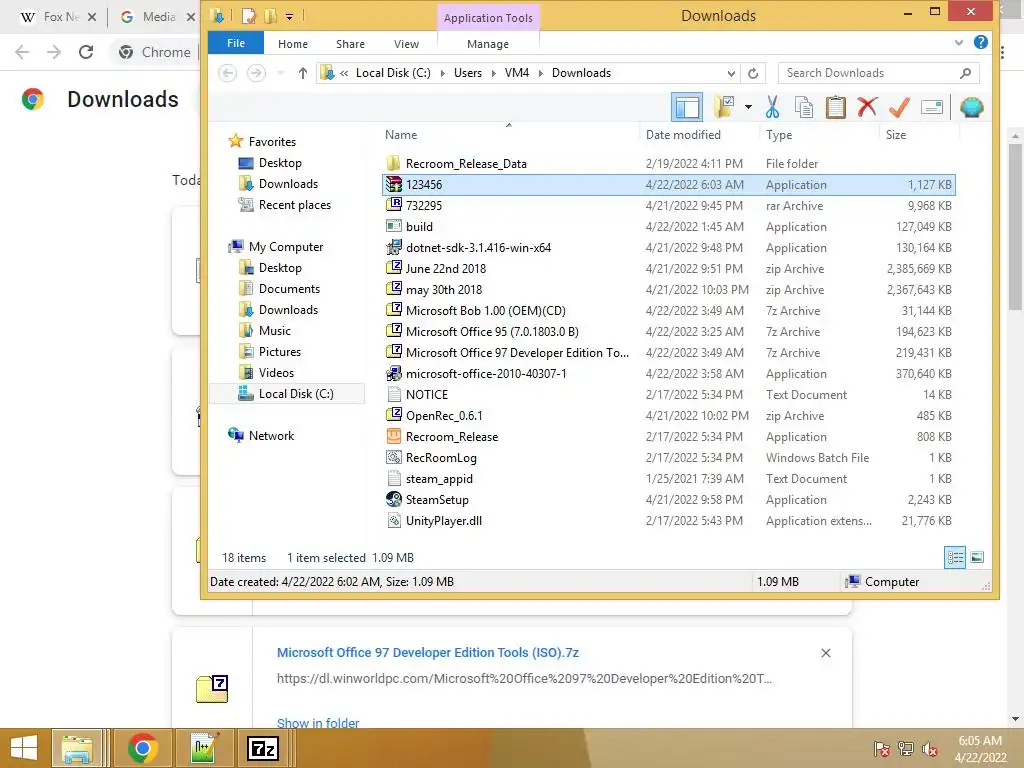Click the Explorer Back arrow button

tap(227, 72)
